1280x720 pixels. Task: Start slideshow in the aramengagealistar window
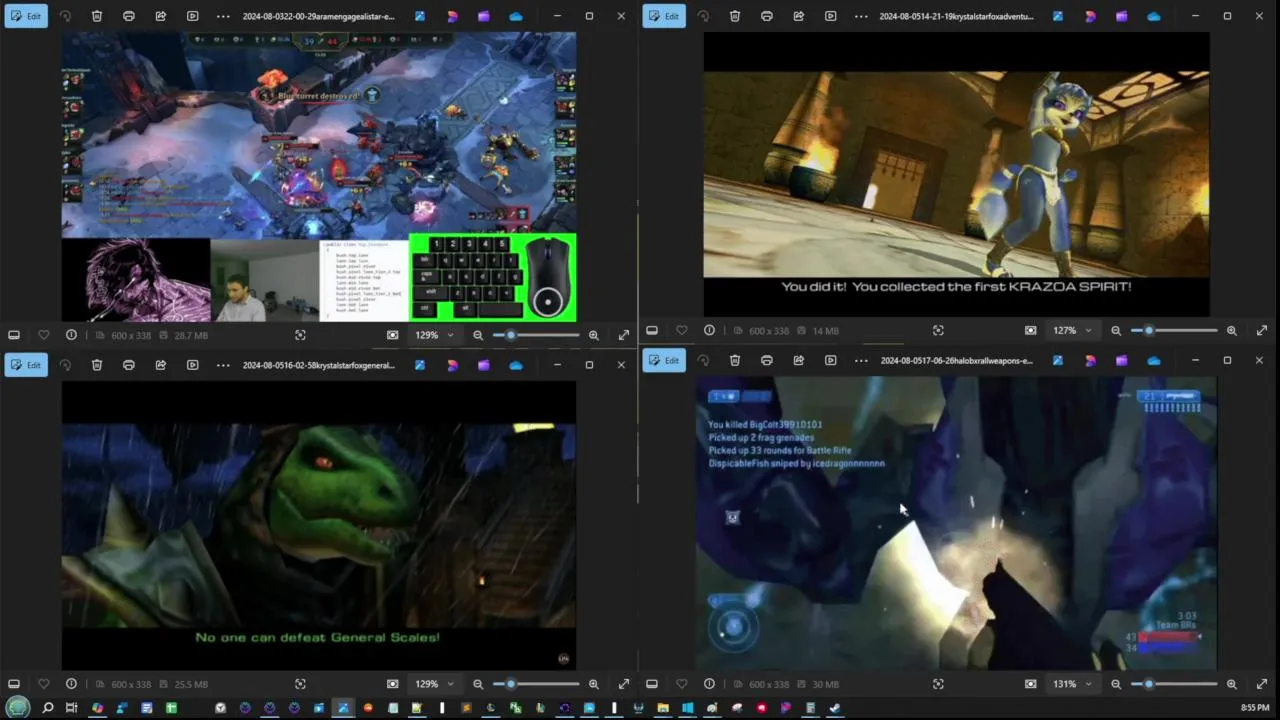click(x=193, y=16)
